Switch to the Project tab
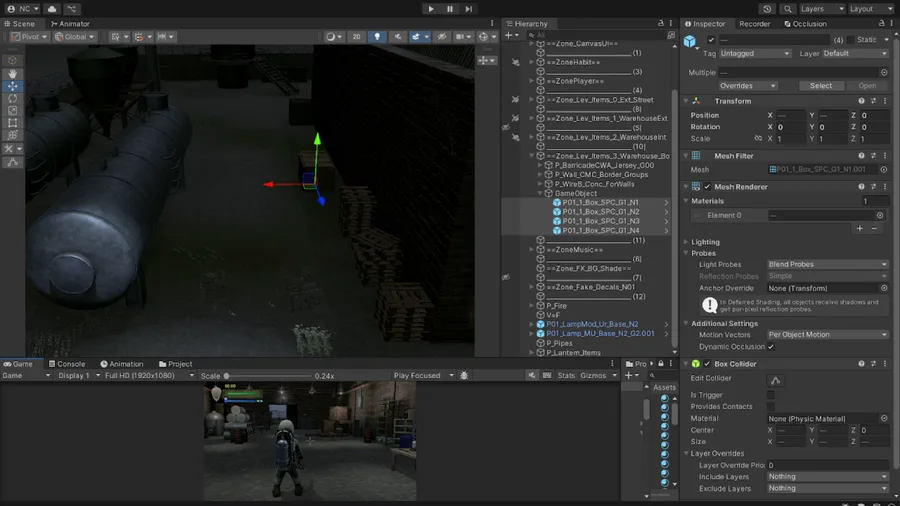900x506 pixels. click(176, 364)
